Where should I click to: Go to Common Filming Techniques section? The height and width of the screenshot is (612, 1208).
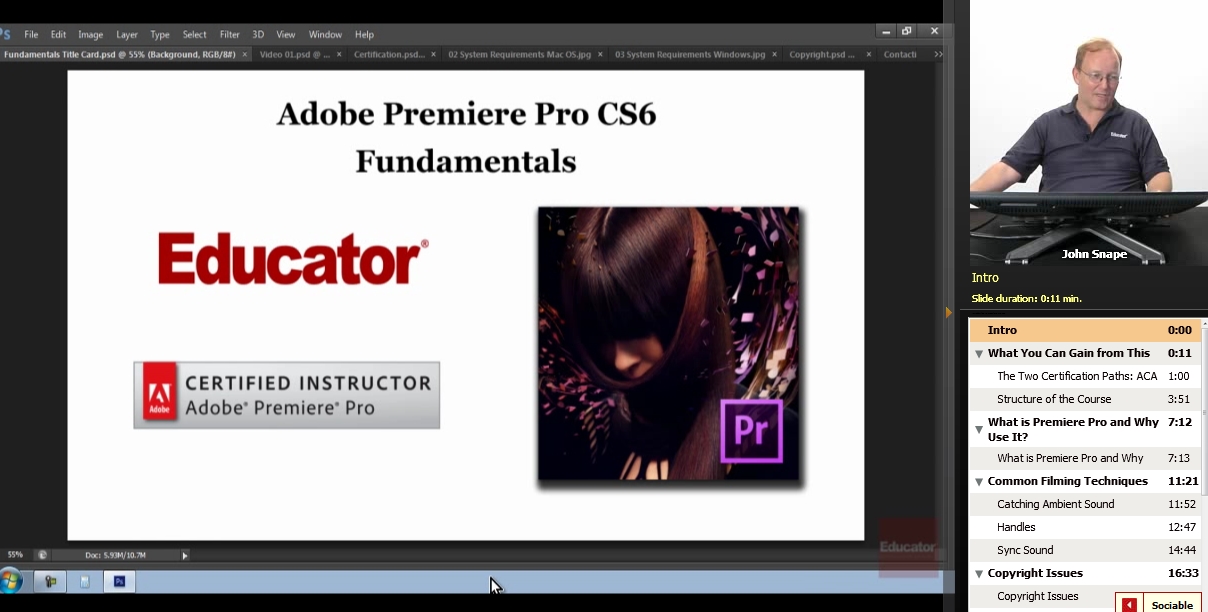point(1067,481)
